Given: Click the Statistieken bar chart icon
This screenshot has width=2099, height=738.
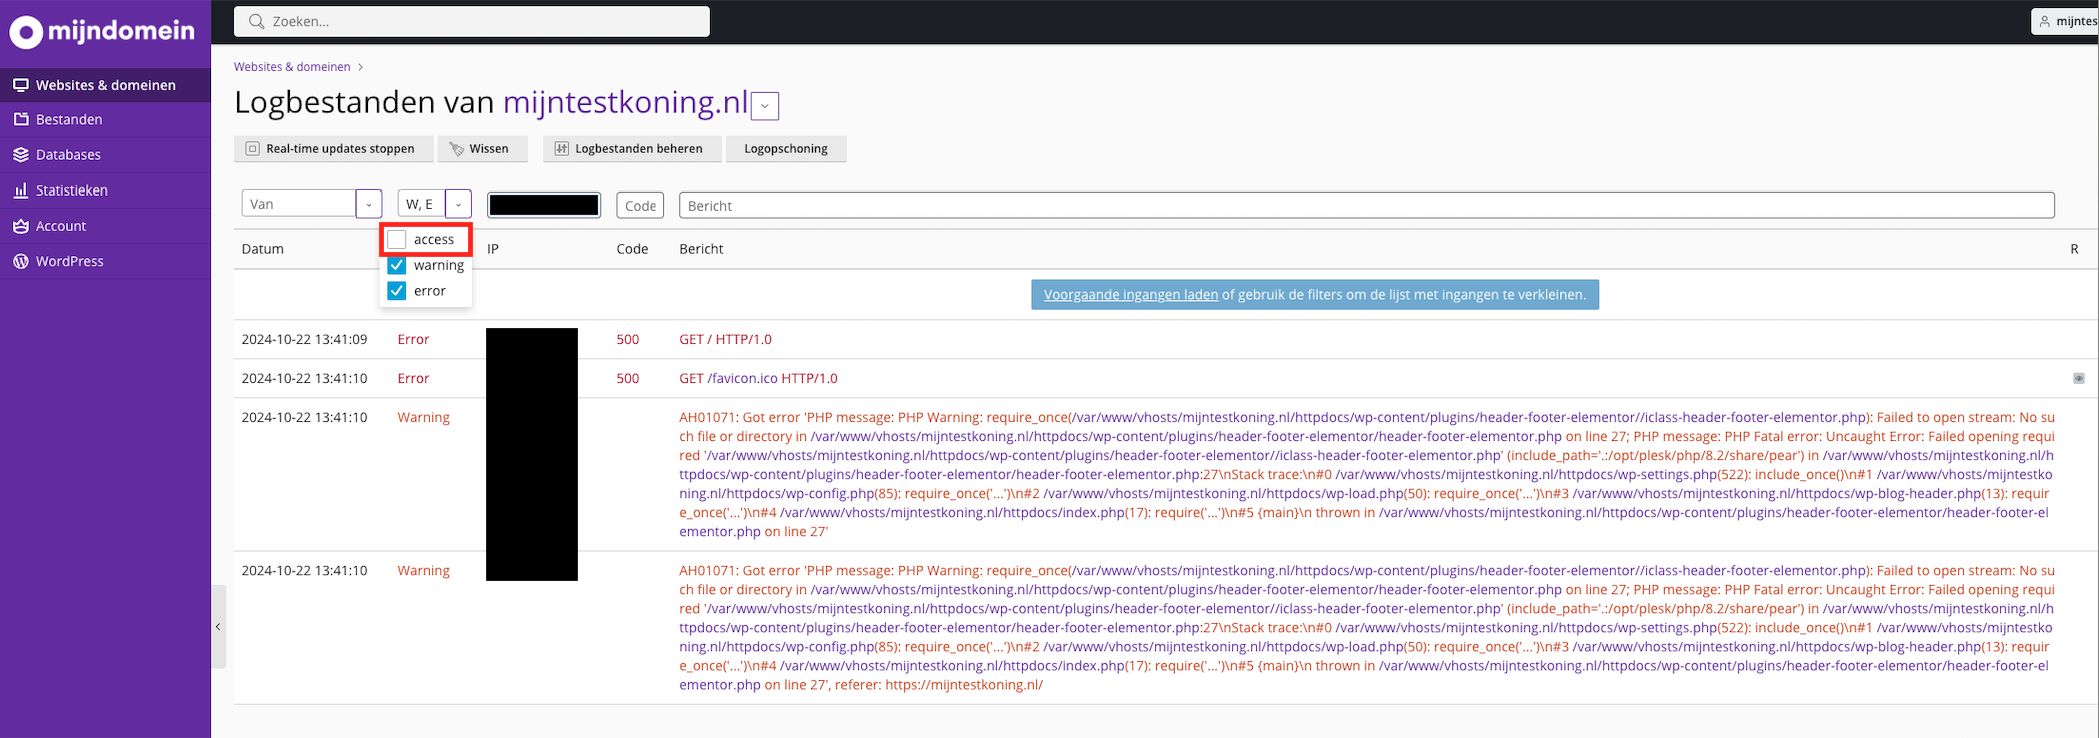Looking at the screenshot, I should click(21, 190).
